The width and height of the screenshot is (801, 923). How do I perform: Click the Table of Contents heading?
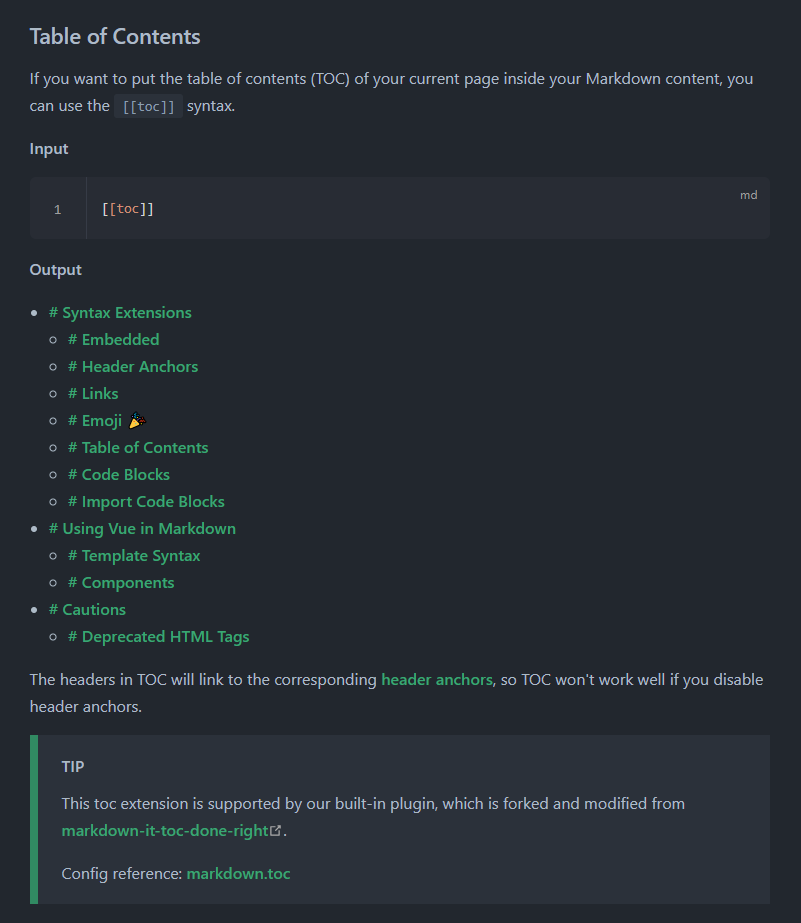[x=115, y=37]
